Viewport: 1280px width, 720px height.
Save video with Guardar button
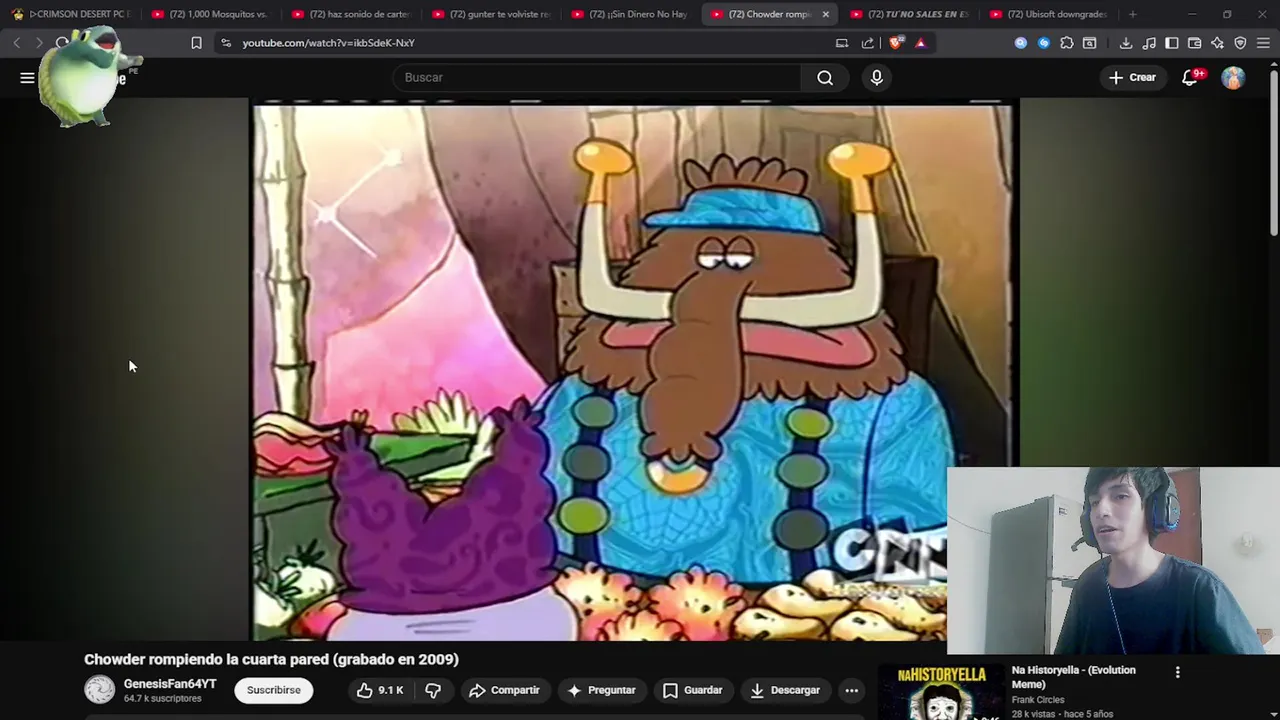[693, 690]
